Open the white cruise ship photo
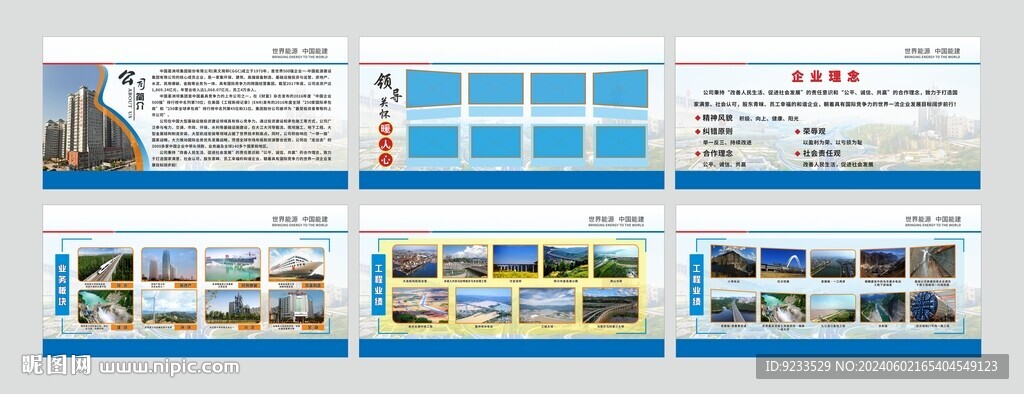 [x=296, y=264]
